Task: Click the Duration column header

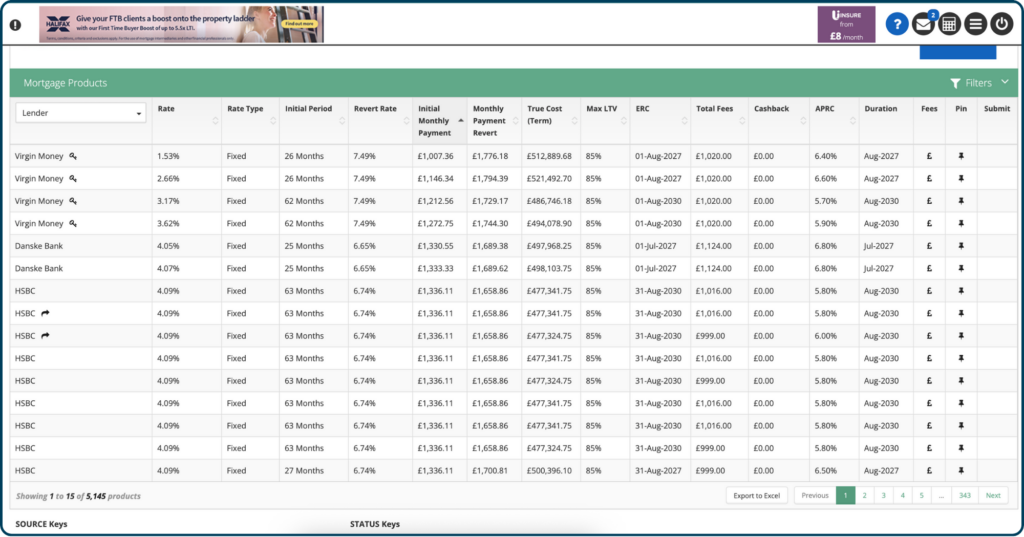Action: [x=880, y=108]
